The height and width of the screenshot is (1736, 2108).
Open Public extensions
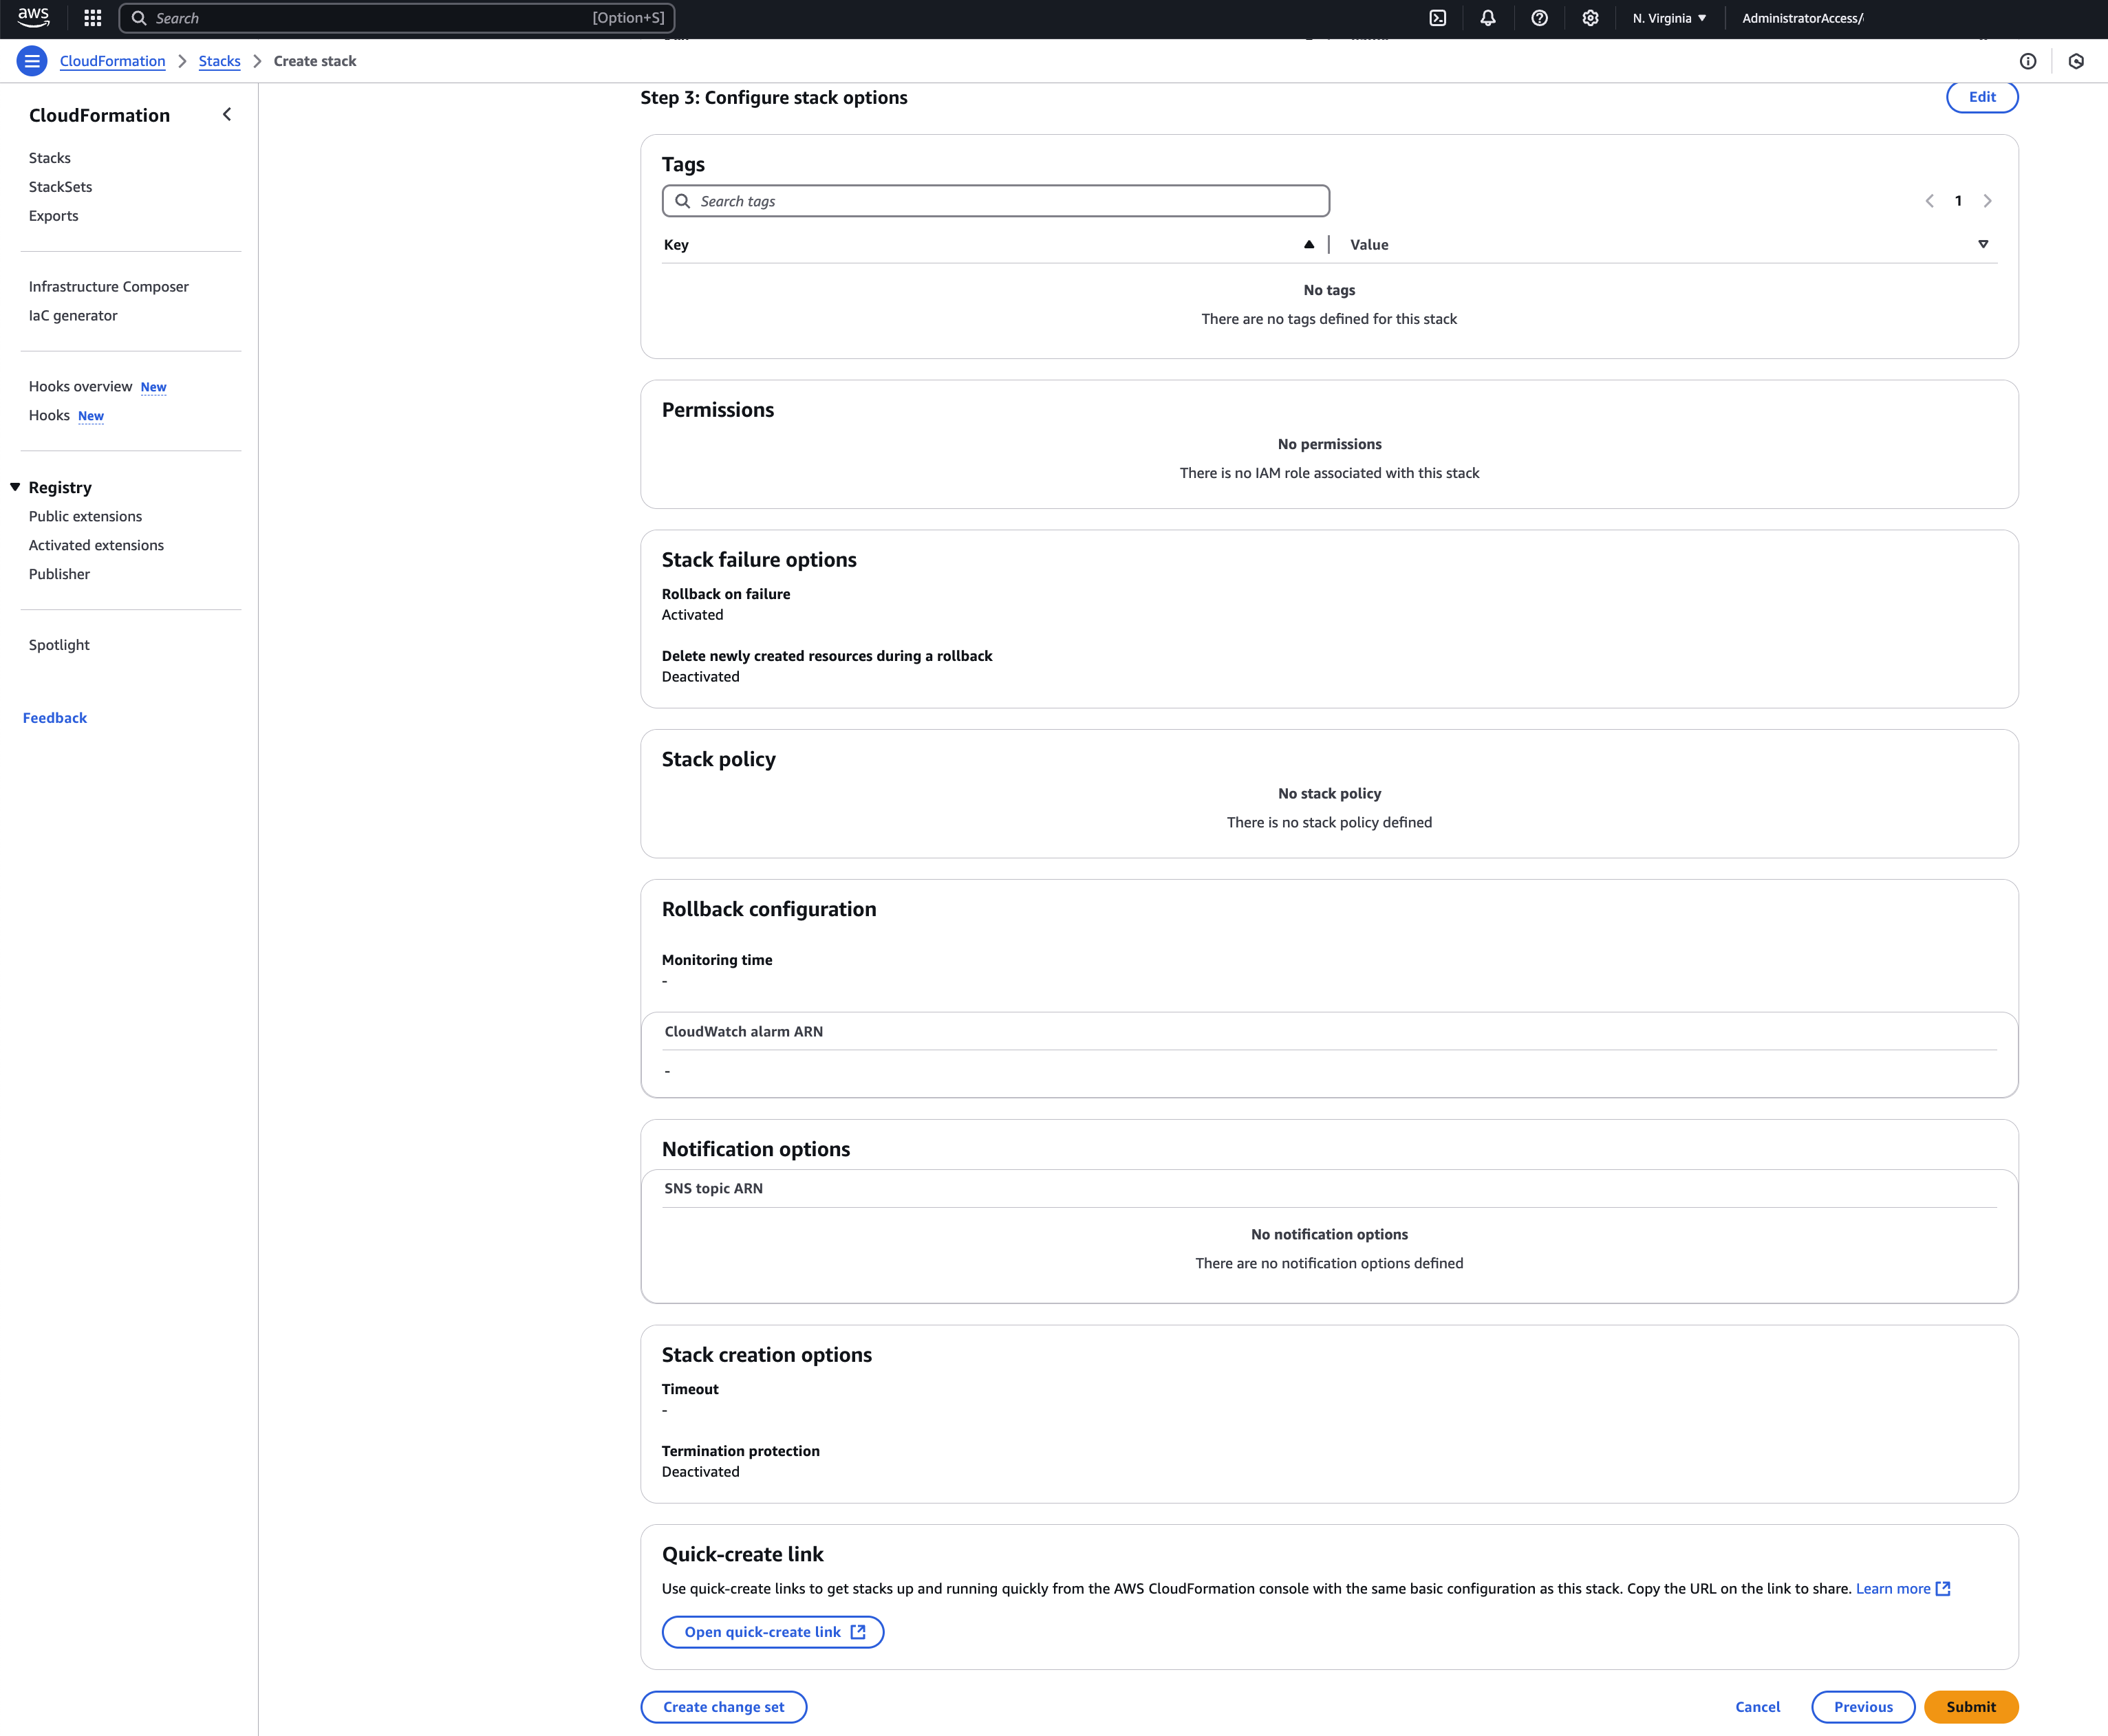point(85,516)
